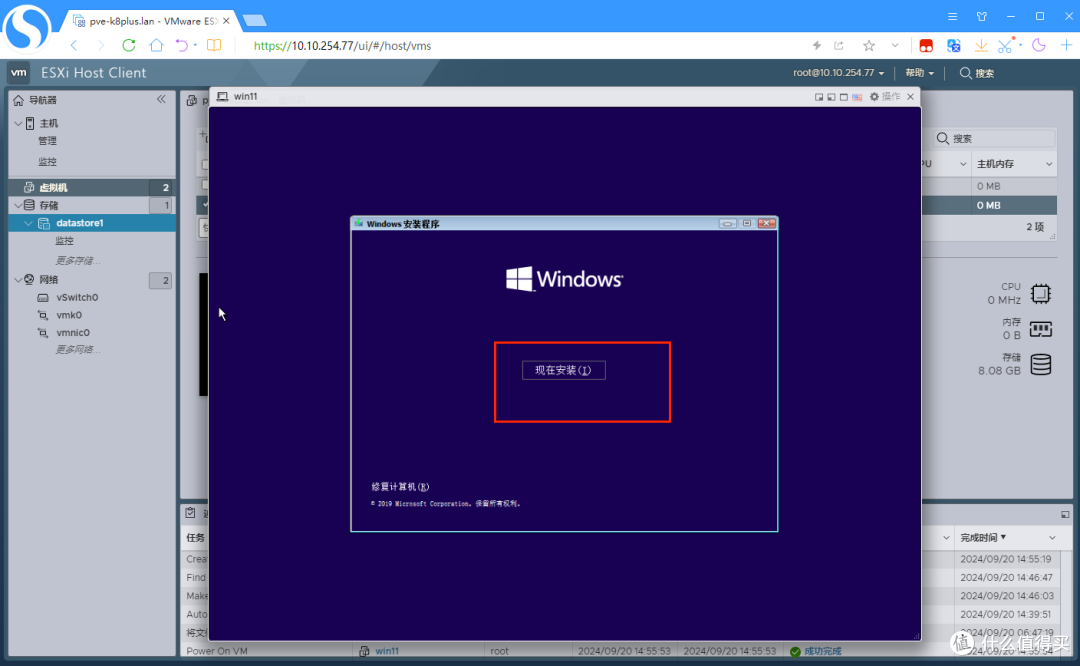The image size is (1080, 666).
Task: Bookmark this page with the star icon
Action: coord(869,45)
